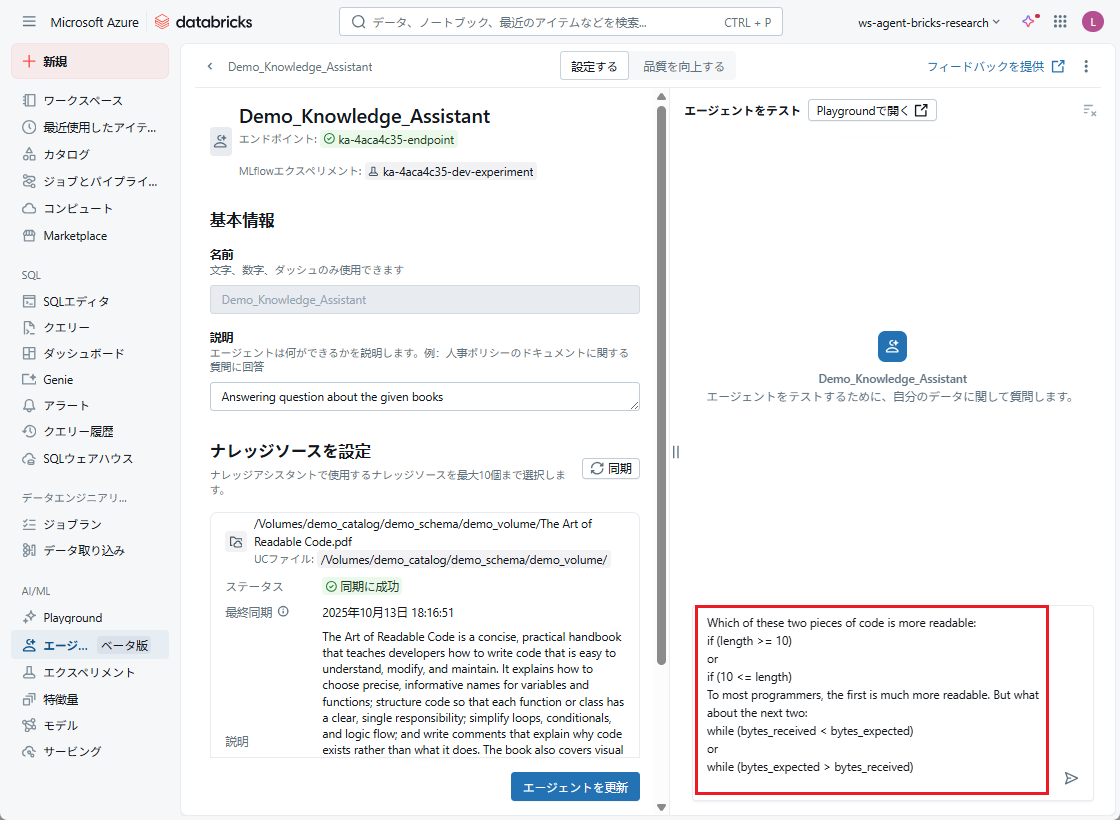Click the Demo_Knowledge_Assistant breadcrumb

click(x=300, y=66)
